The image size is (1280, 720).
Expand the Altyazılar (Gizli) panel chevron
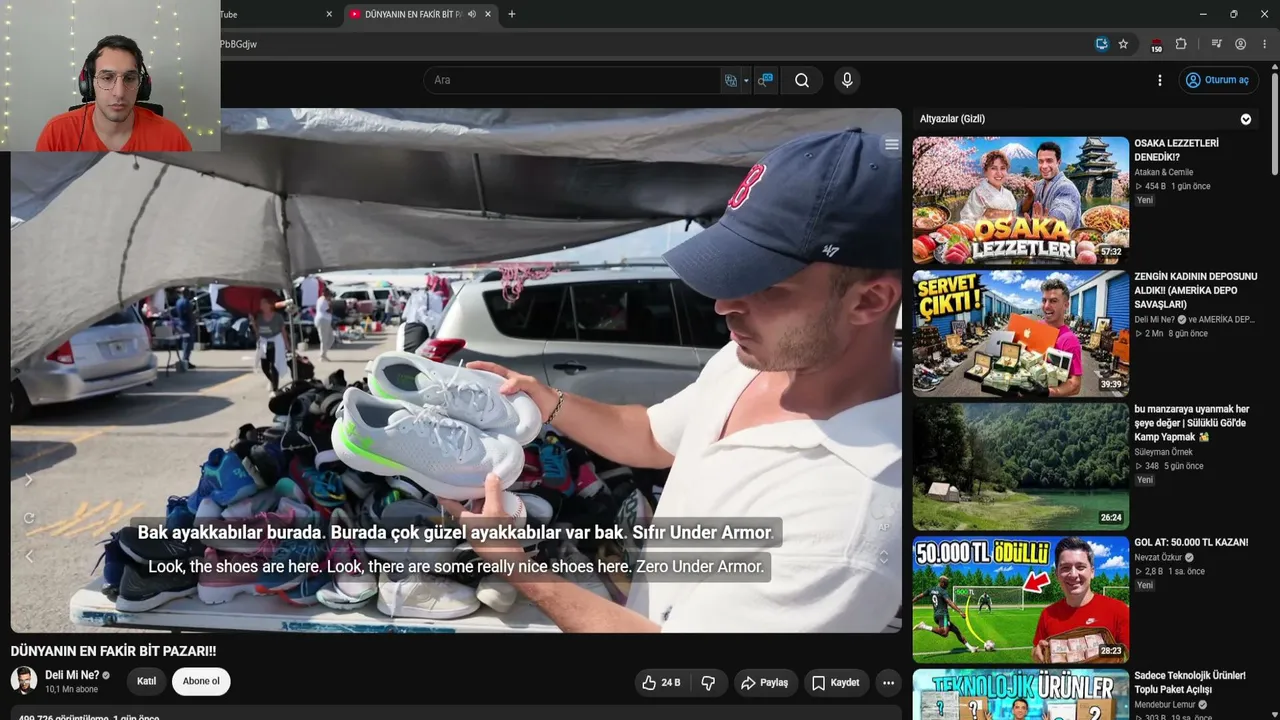click(x=1246, y=119)
